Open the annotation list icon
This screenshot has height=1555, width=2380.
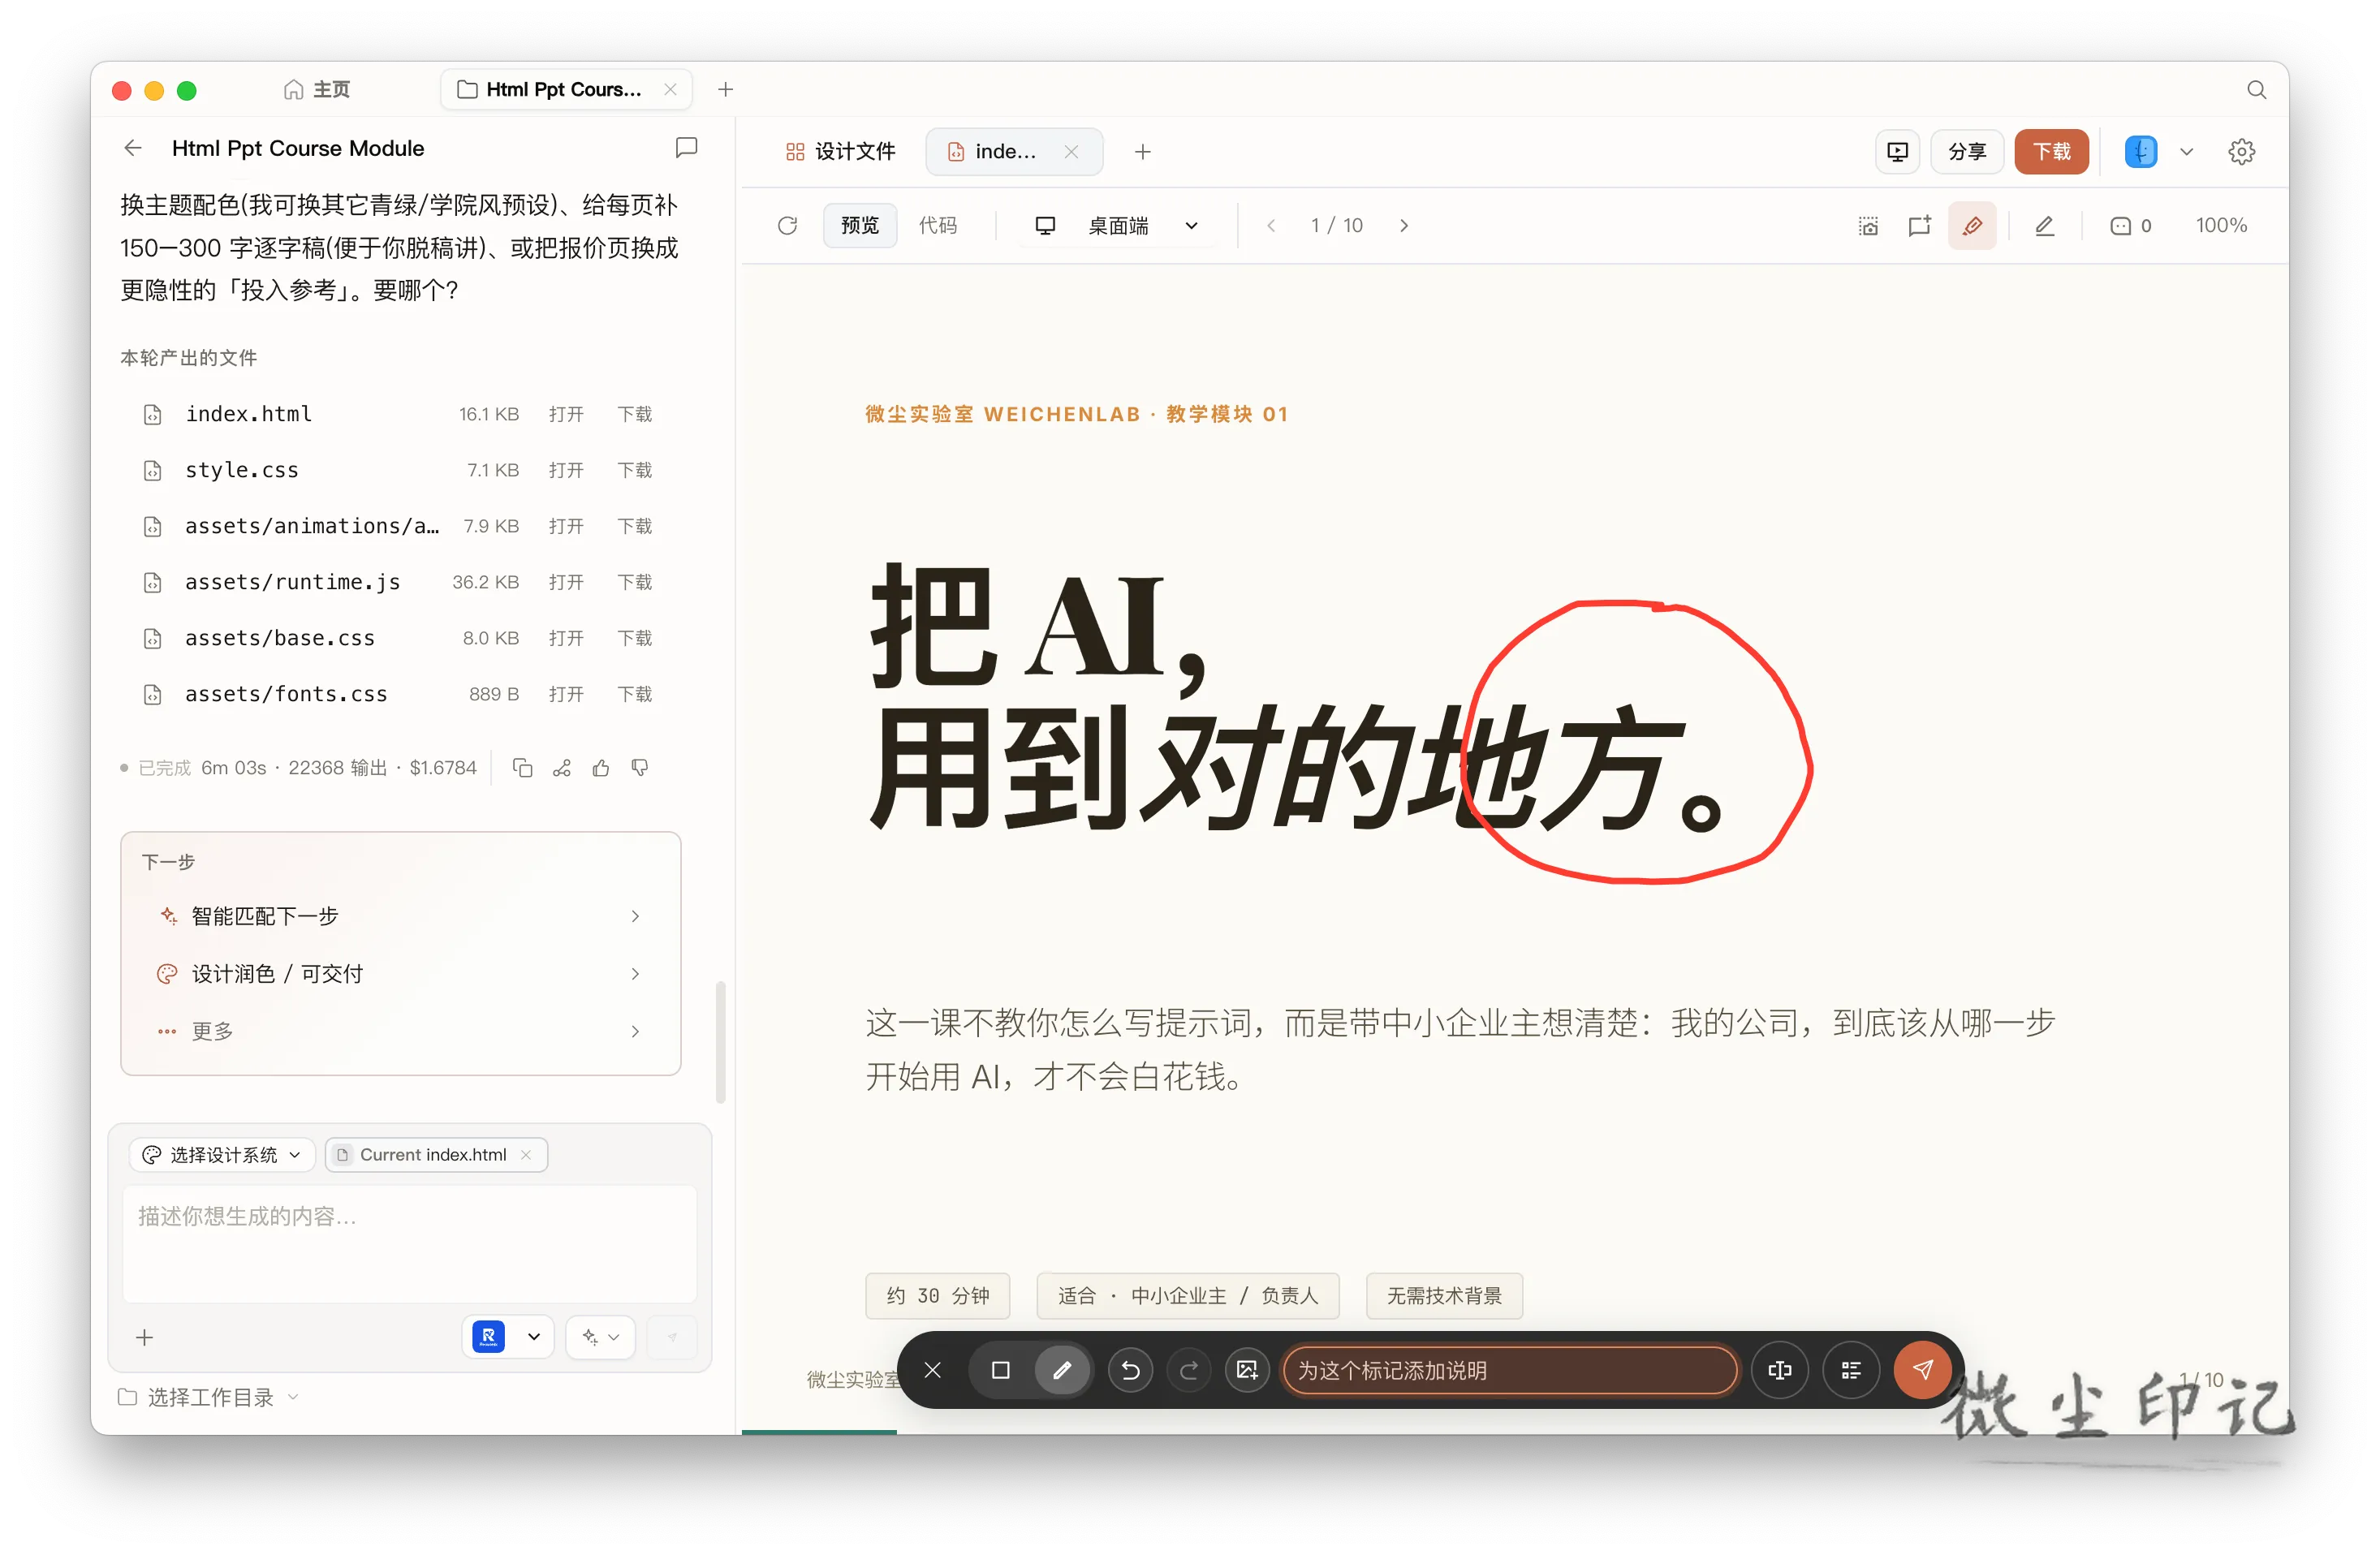coord(1851,1370)
